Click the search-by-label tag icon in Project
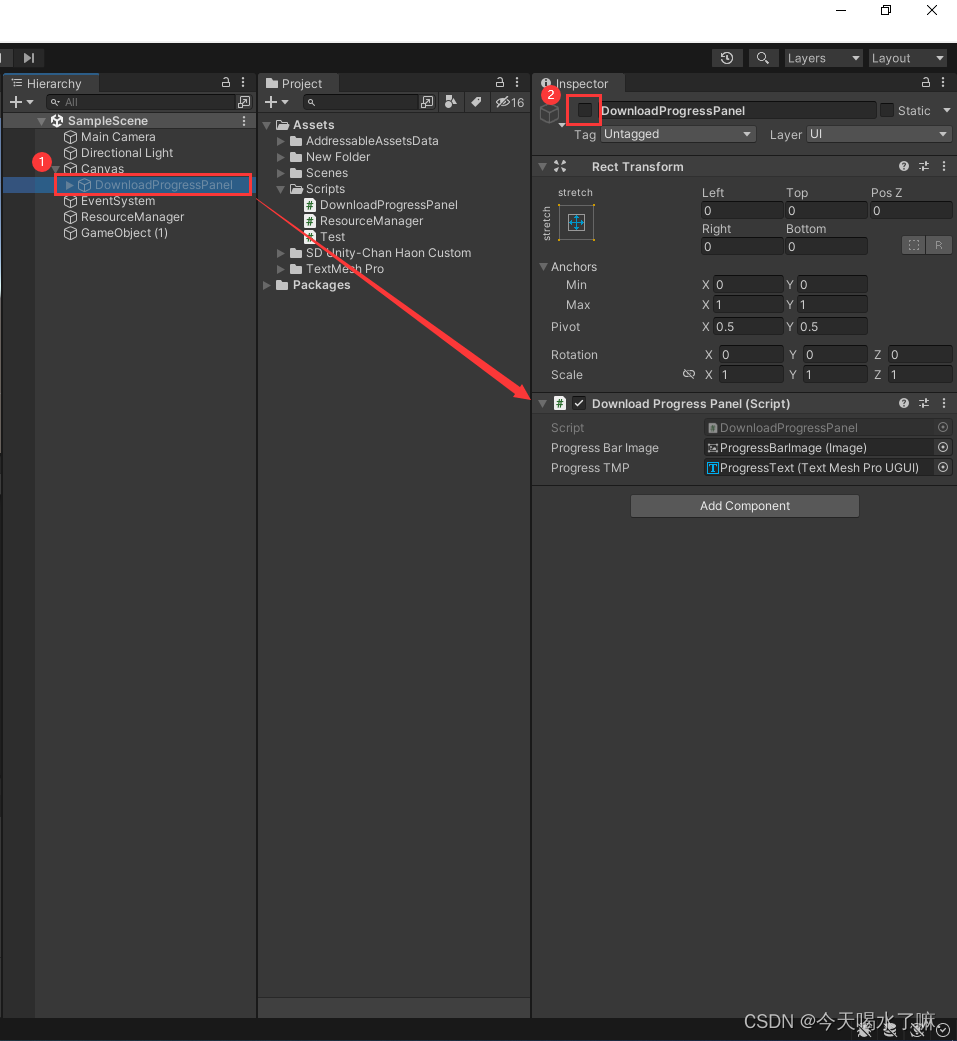 475,102
